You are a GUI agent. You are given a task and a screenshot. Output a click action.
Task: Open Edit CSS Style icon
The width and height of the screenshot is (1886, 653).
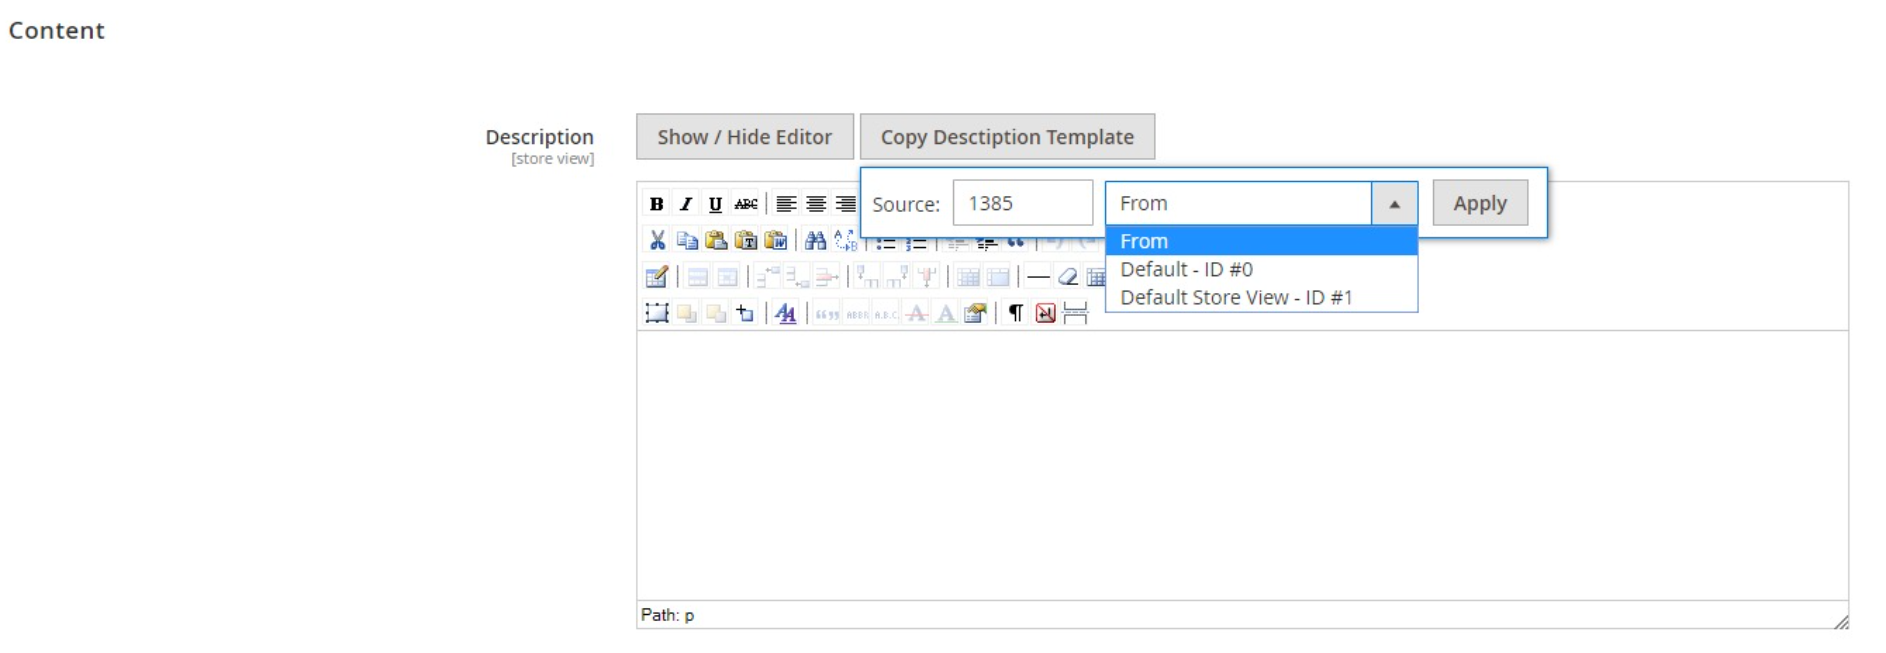(x=786, y=313)
